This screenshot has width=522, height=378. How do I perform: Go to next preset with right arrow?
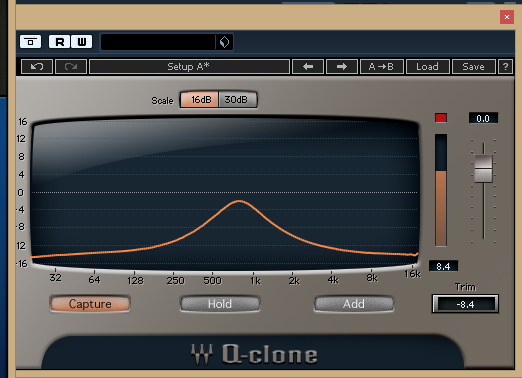342,67
